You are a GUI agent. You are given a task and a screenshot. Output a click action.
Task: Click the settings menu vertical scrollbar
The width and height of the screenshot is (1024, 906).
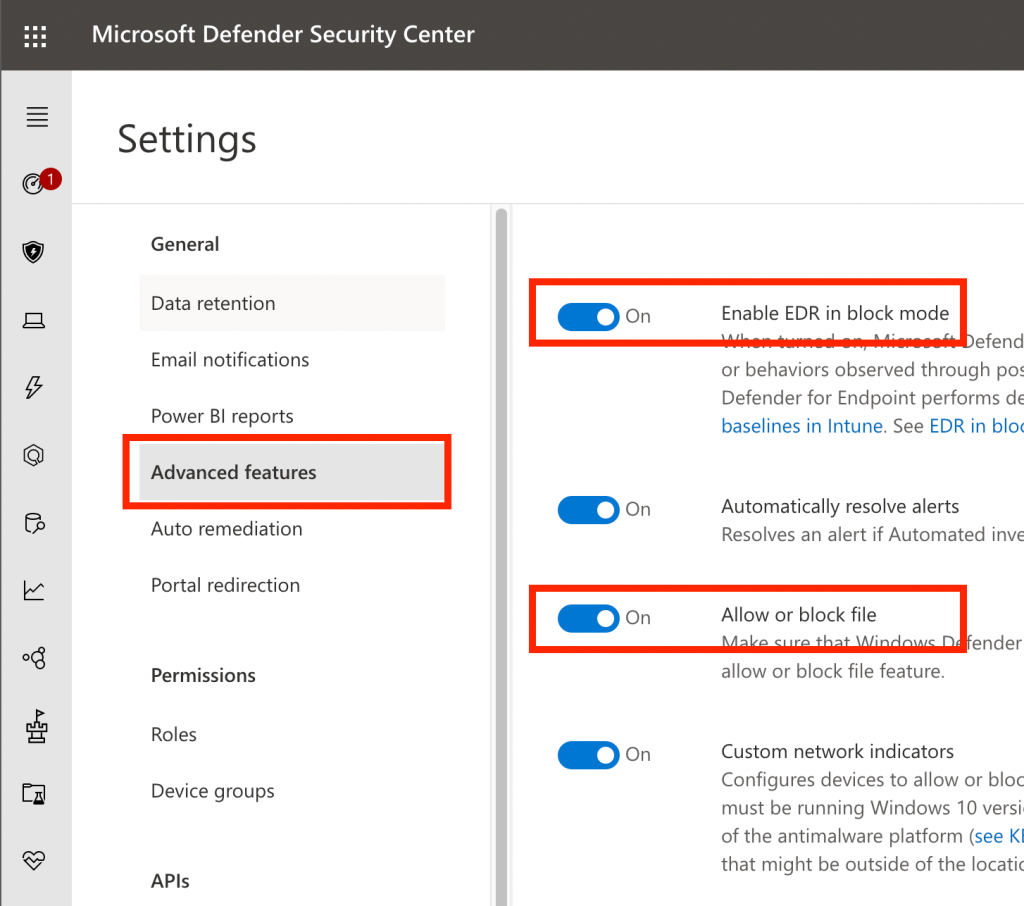[502, 555]
